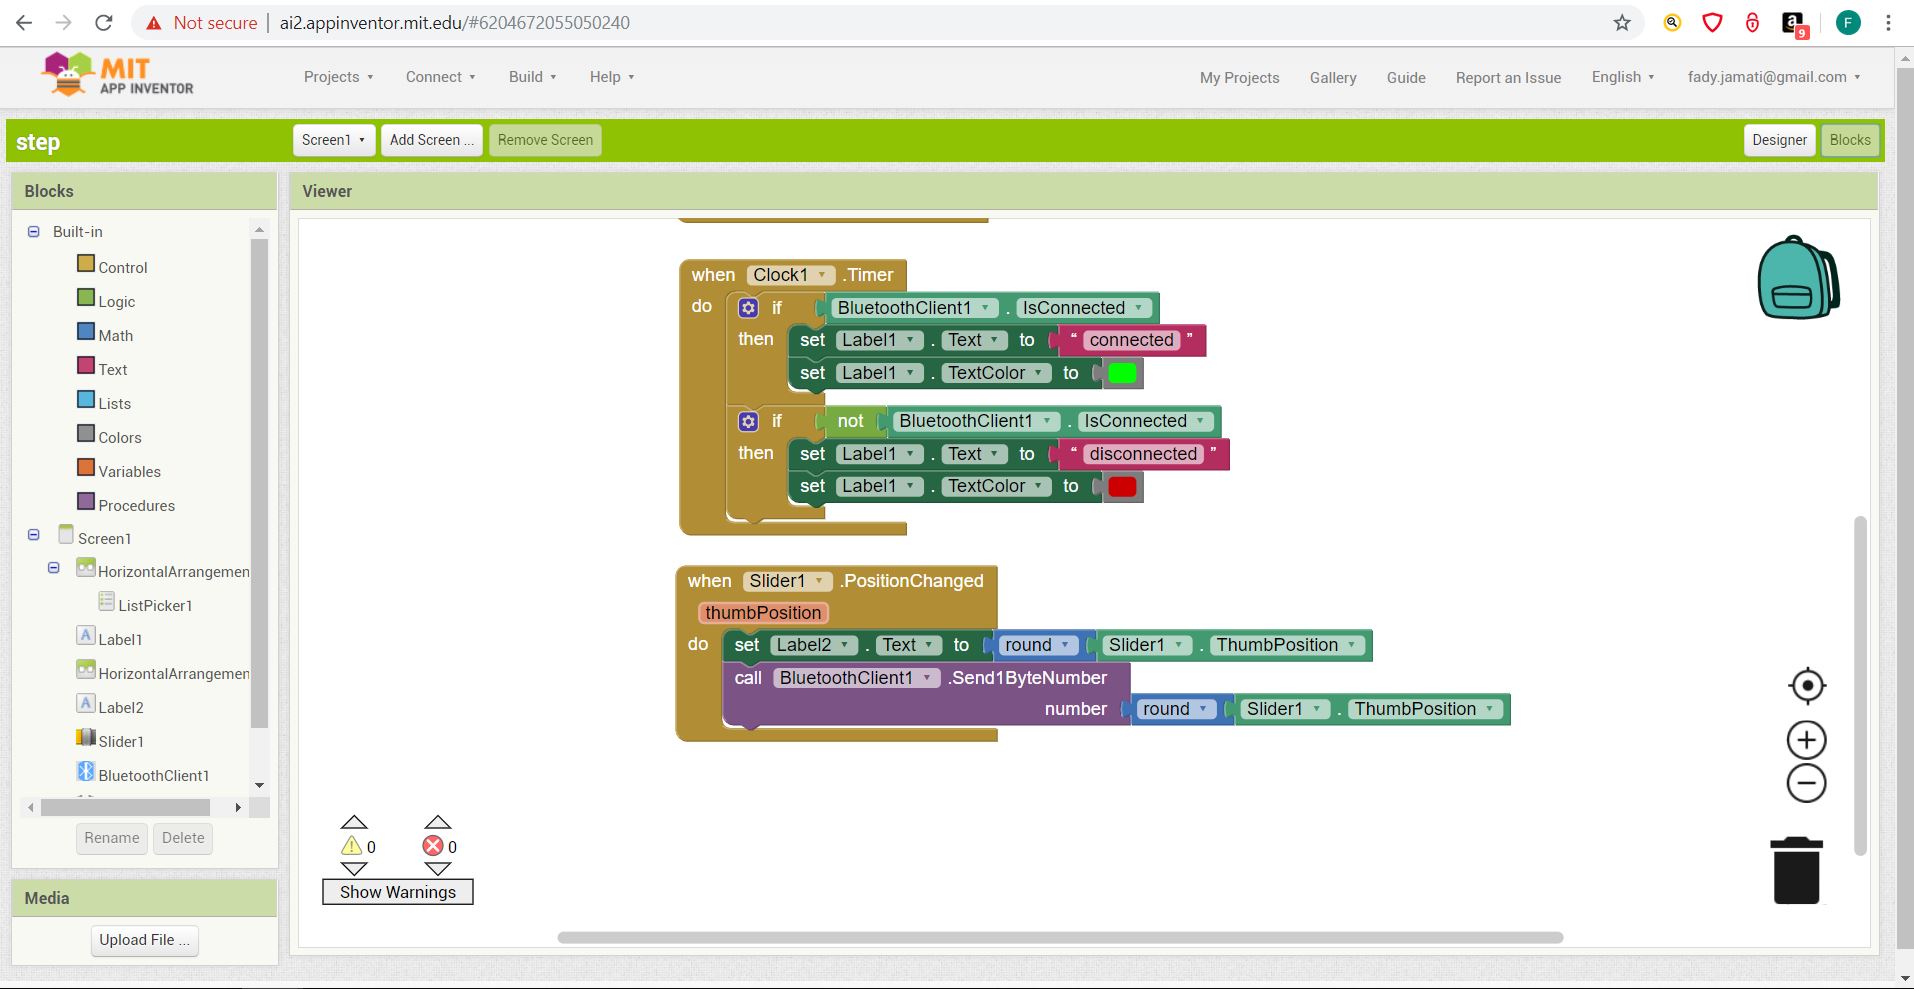Click the trash can icon
This screenshot has height=989, width=1914.
click(1796, 870)
